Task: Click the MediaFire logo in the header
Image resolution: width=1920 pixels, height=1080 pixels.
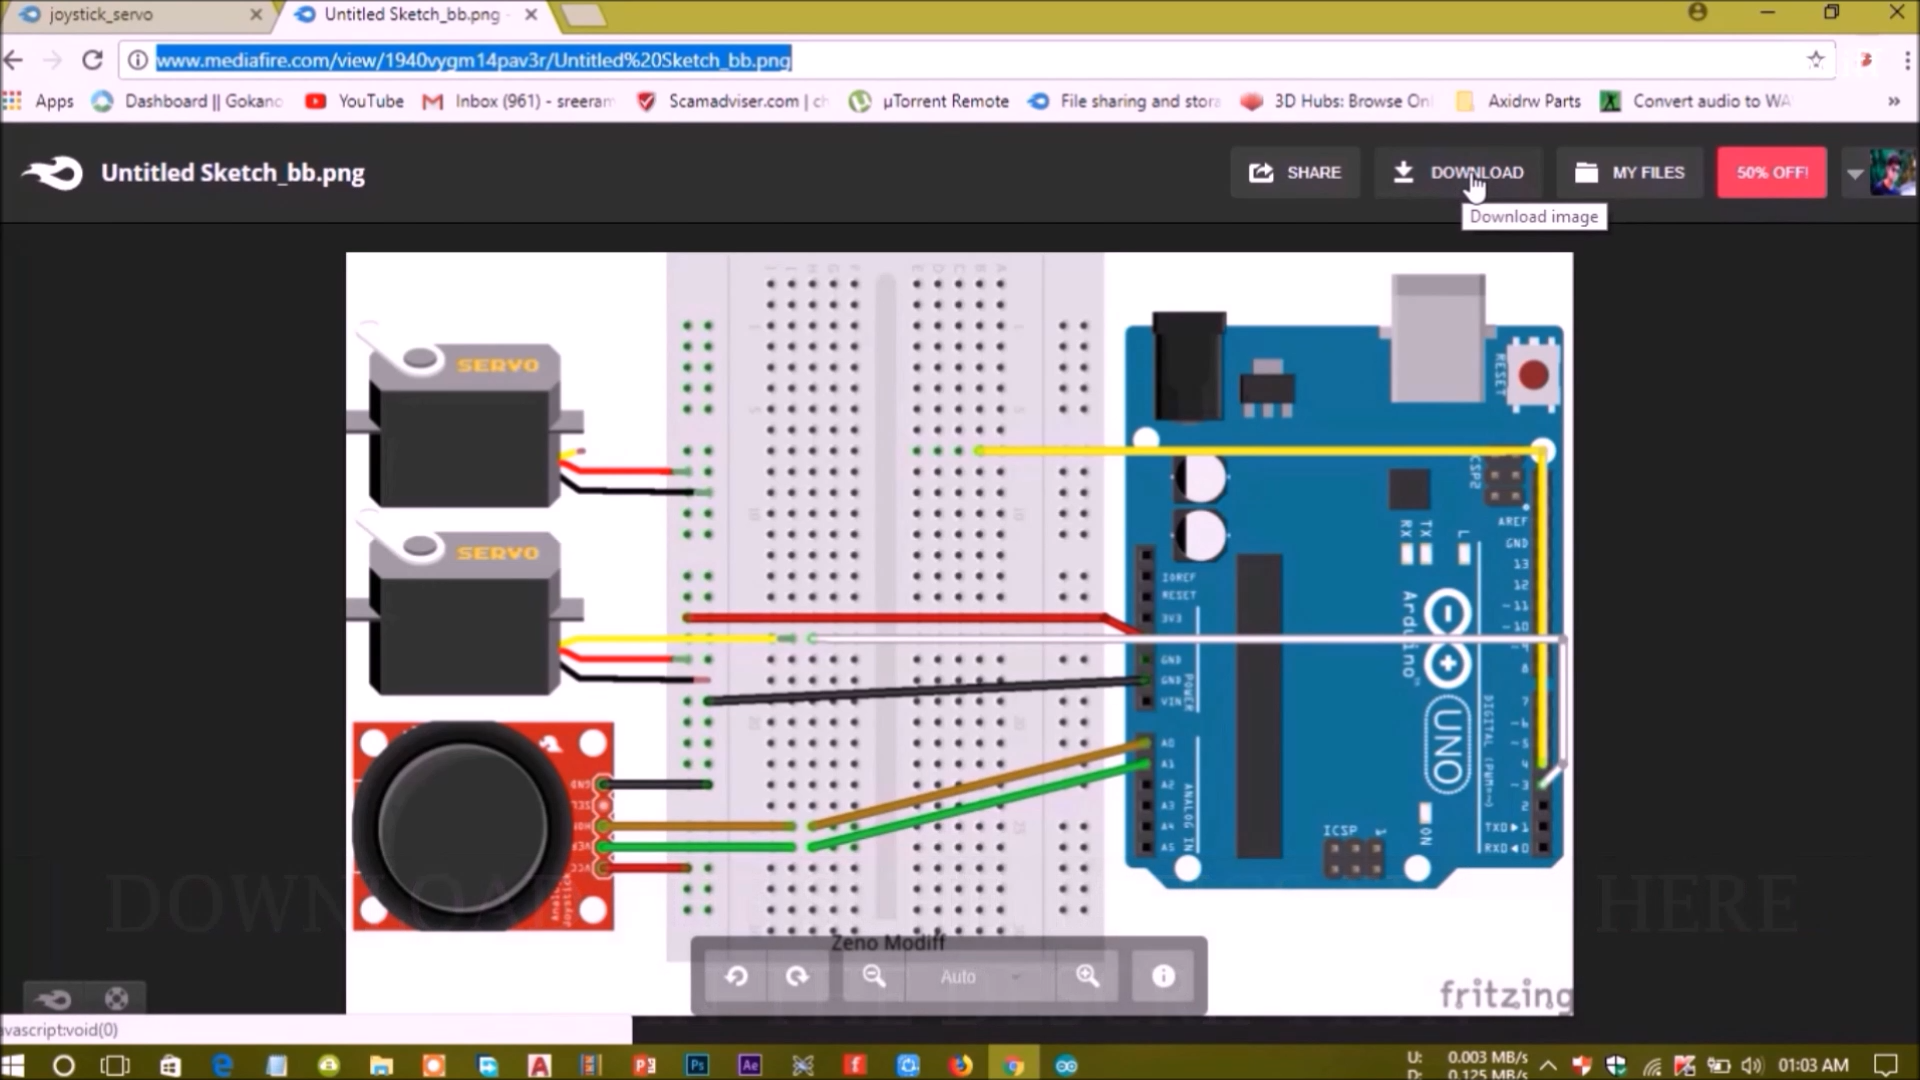Action: click(x=49, y=172)
